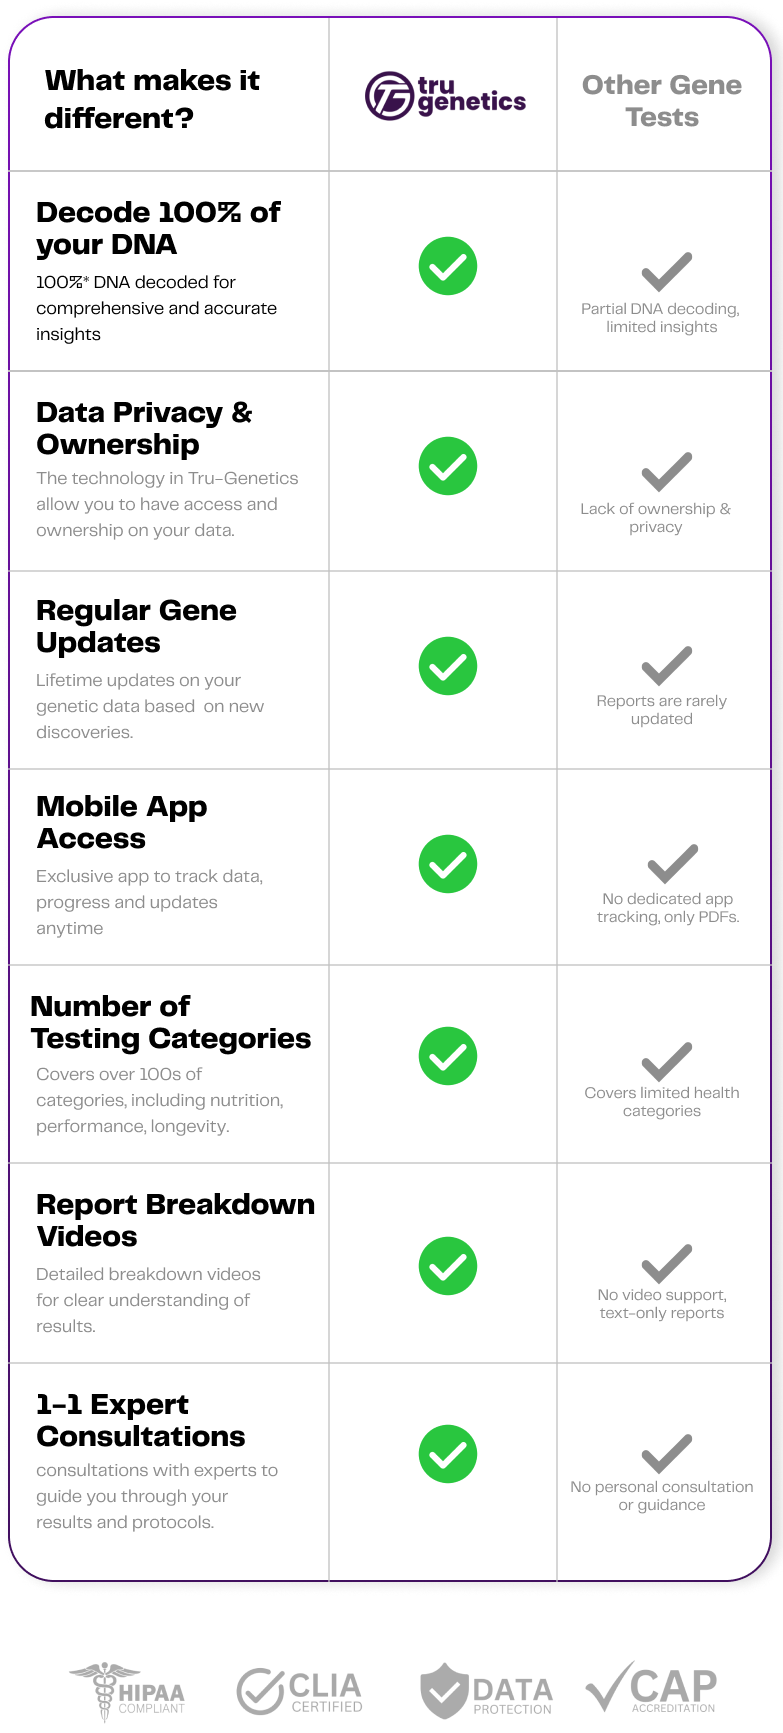Click green checkmark for Mobile App Access

point(447,864)
